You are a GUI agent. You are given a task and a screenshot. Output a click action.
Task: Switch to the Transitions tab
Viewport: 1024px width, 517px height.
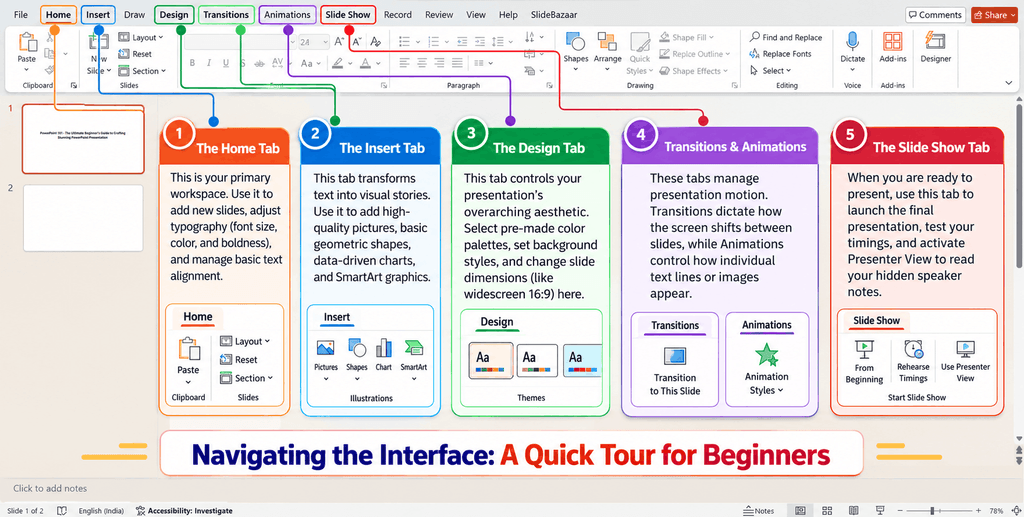click(x=226, y=14)
